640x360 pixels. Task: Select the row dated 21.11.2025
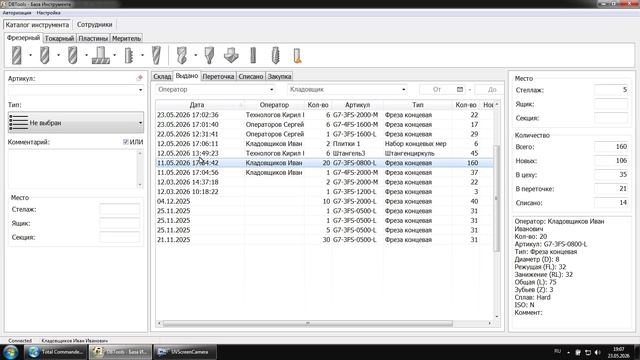point(324,240)
